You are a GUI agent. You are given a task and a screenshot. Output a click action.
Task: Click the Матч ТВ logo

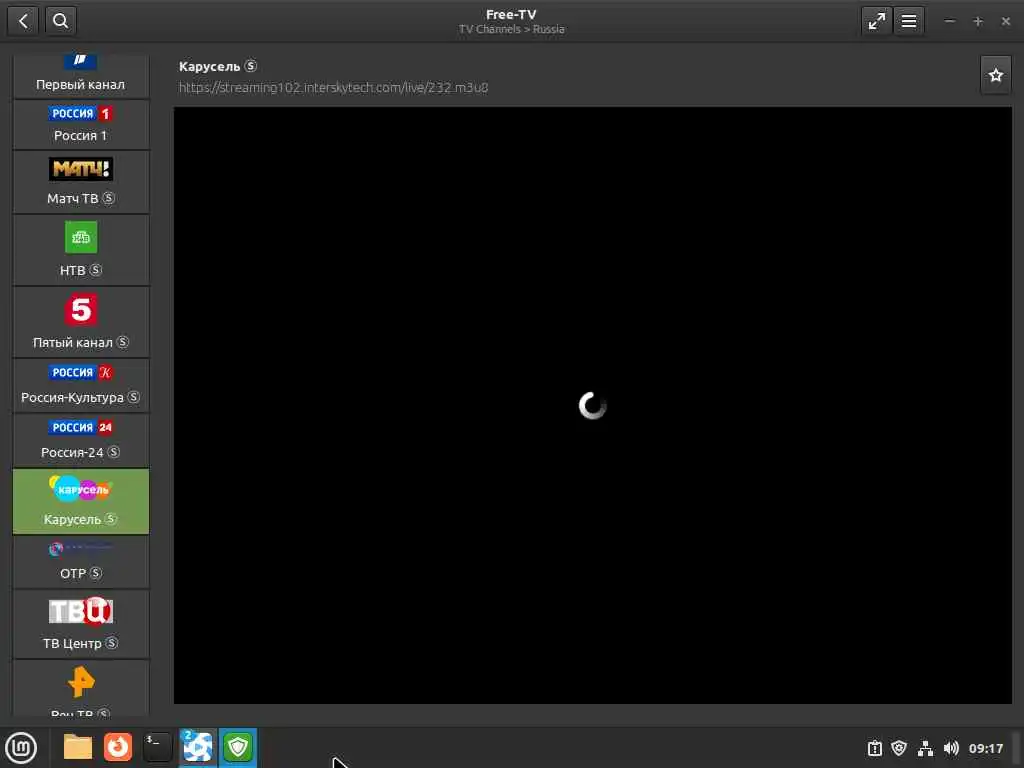click(81, 169)
